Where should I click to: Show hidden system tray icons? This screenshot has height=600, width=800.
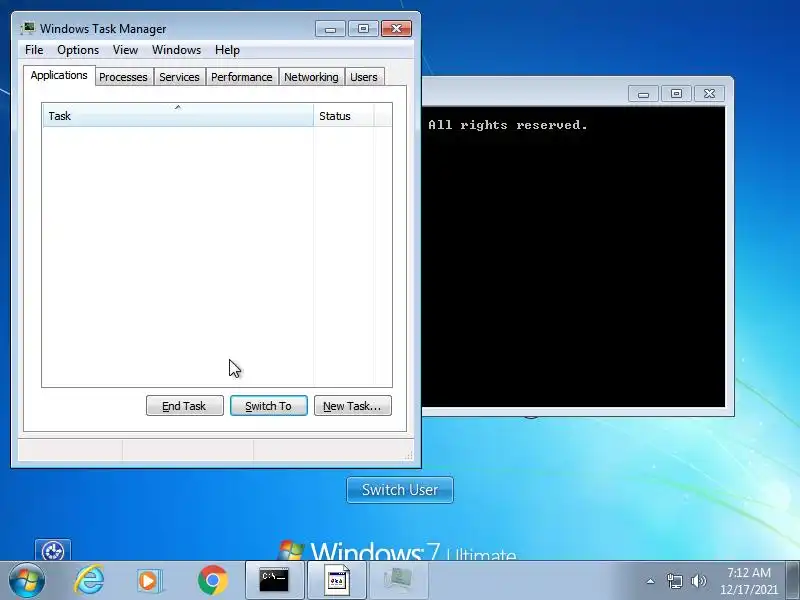point(651,581)
